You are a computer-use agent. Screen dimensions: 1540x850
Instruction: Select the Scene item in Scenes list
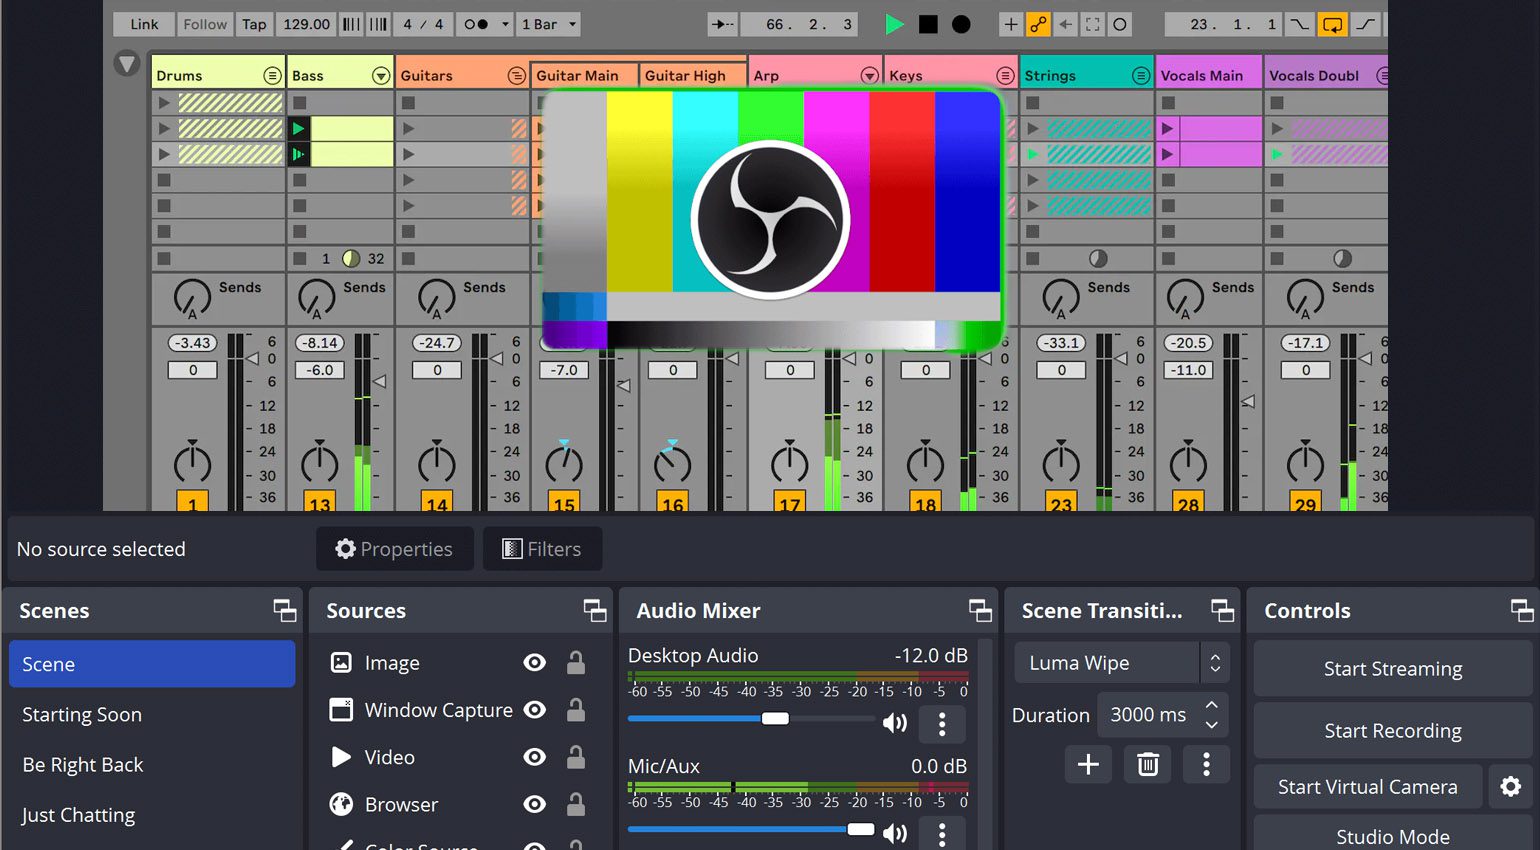(152, 664)
